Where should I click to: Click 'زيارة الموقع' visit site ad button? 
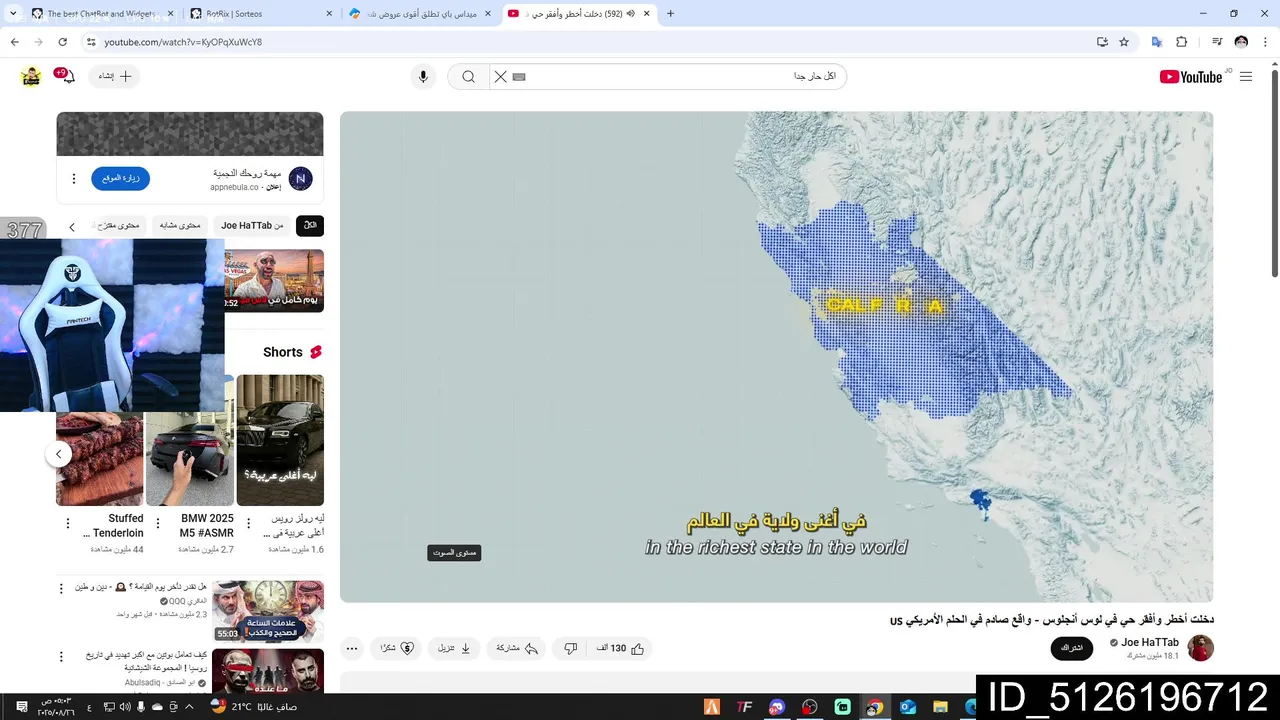[x=121, y=179]
